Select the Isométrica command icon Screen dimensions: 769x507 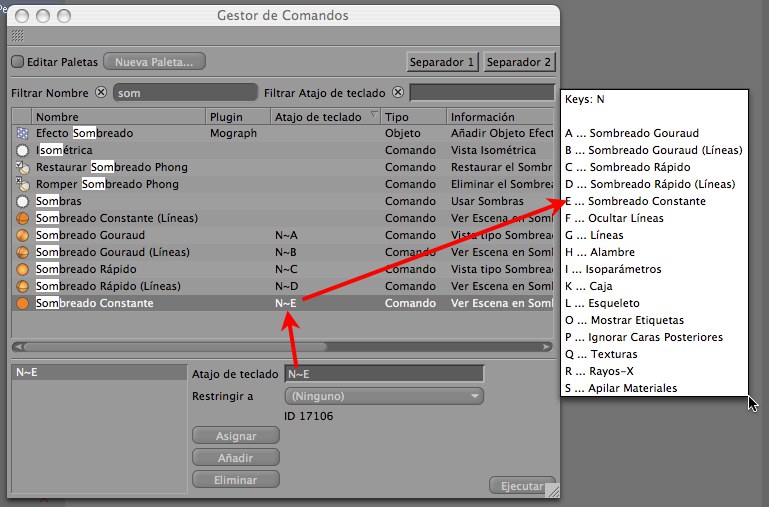tap(22, 150)
